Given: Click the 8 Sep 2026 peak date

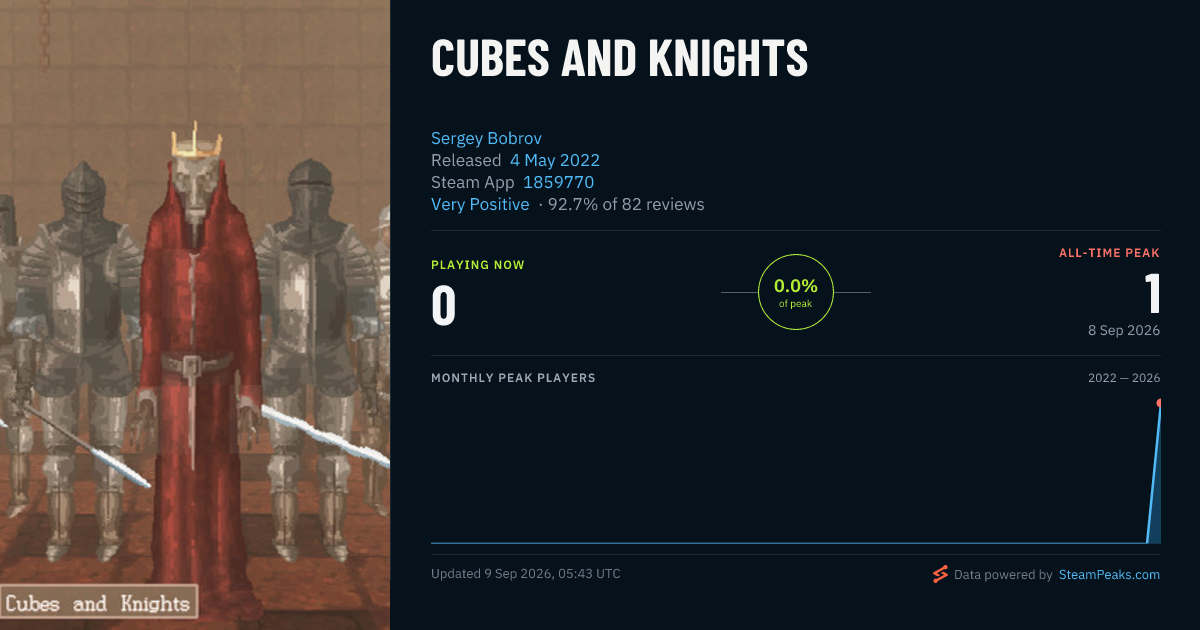Looking at the screenshot, I should (1124, 330).
